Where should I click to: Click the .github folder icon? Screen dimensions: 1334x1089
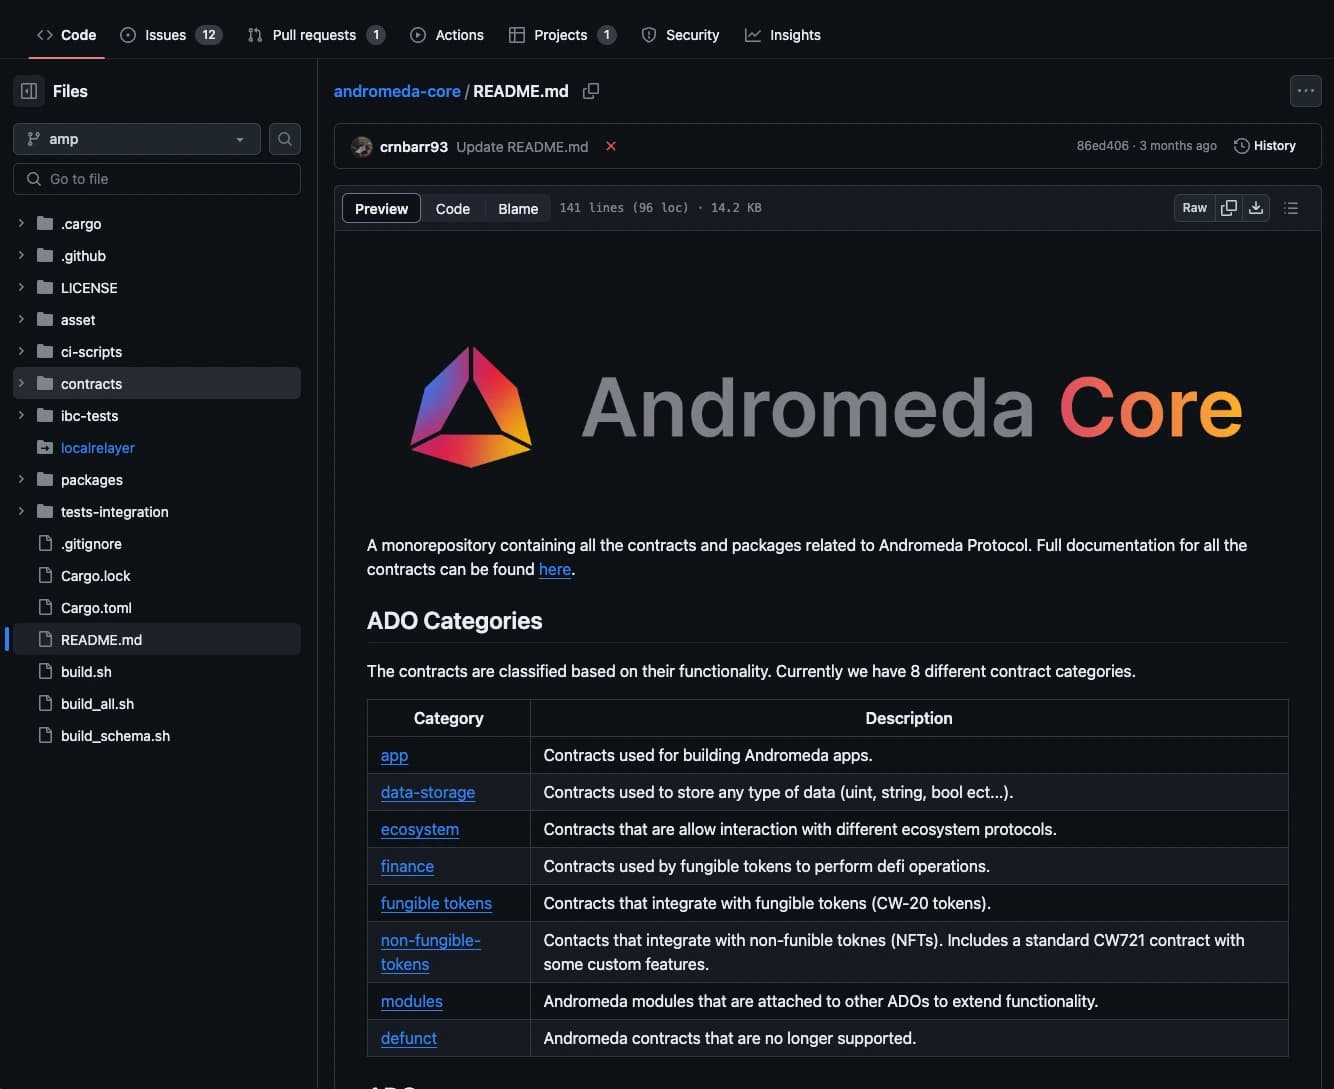[45, 255]
